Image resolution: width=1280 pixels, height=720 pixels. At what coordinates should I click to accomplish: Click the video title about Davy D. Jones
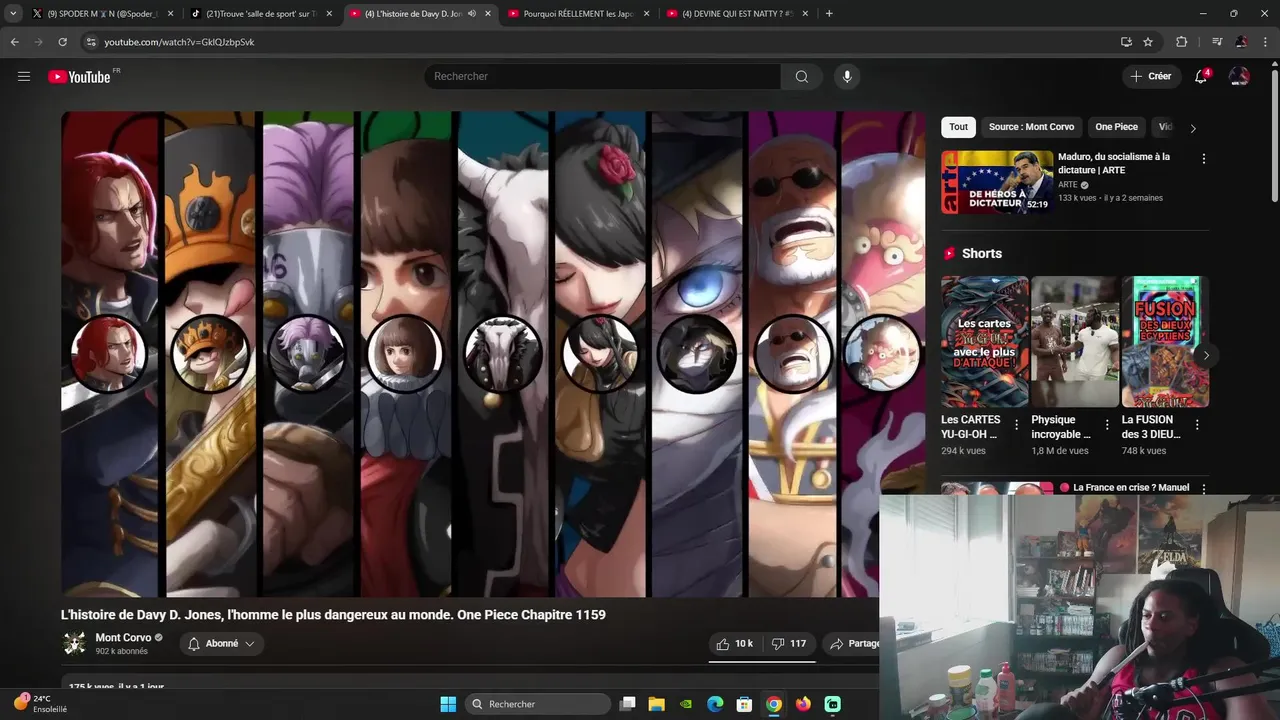pos(333,615)
